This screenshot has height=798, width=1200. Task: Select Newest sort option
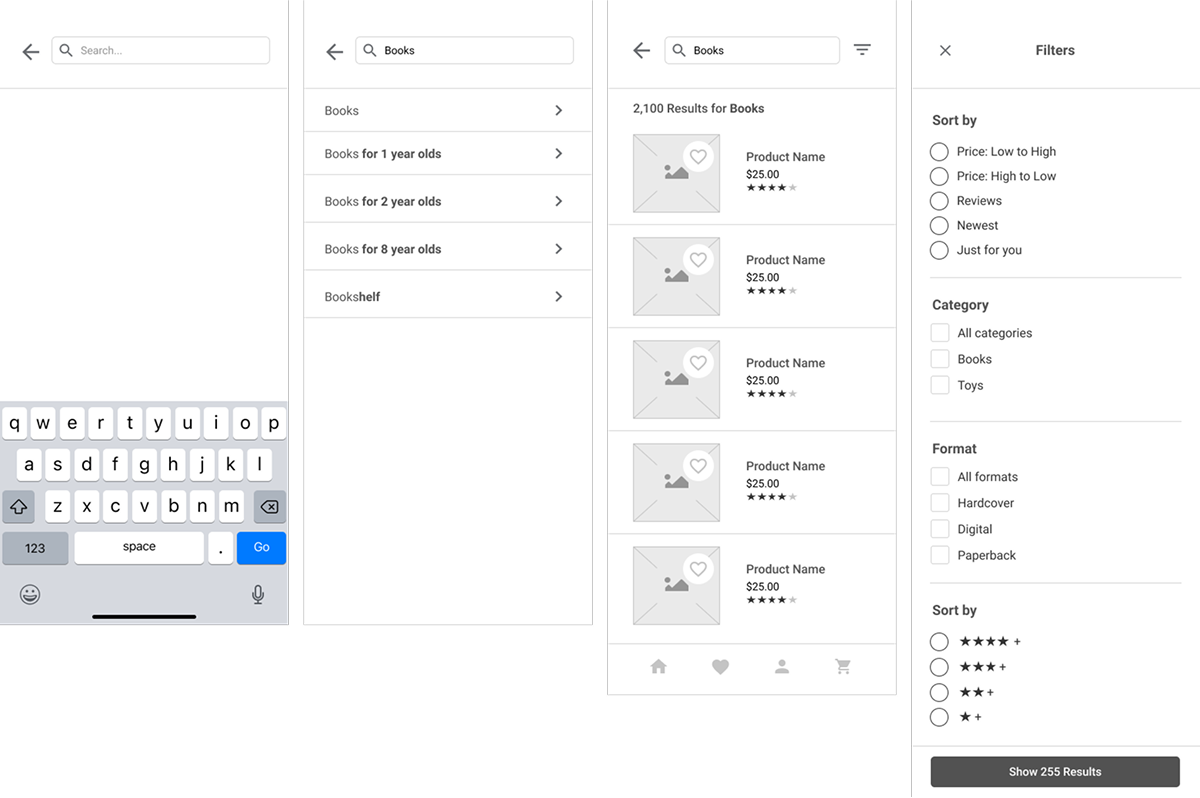tap(939, 226)
